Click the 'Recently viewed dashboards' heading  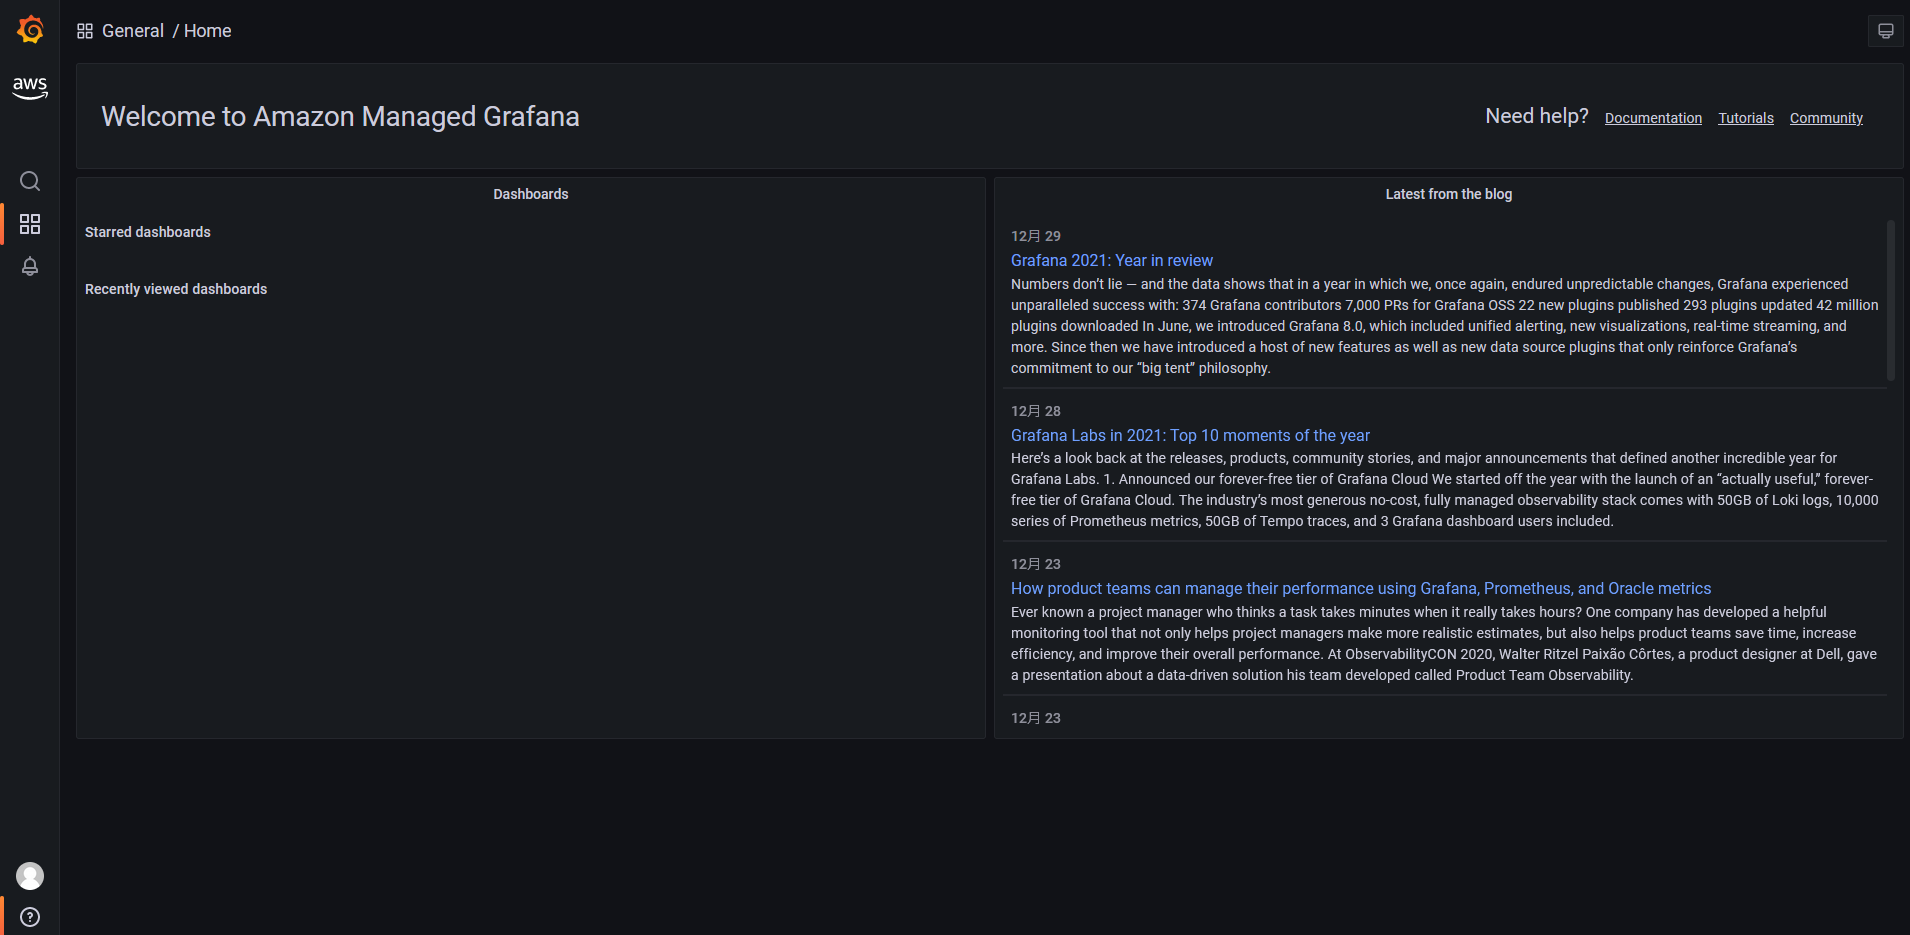point(176,289)
